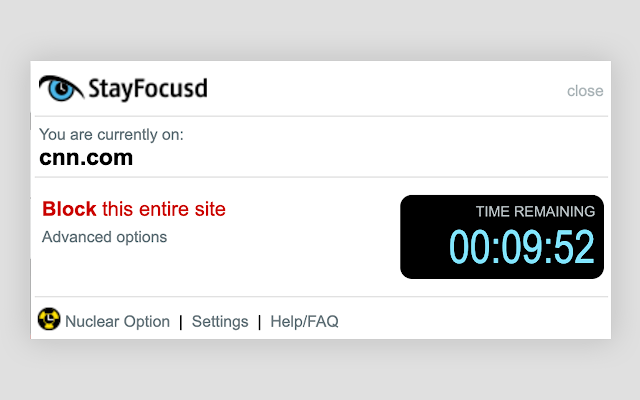Click the hours digits "00" in timer
This screenshot has width=640, height=400.
point(470,247)
